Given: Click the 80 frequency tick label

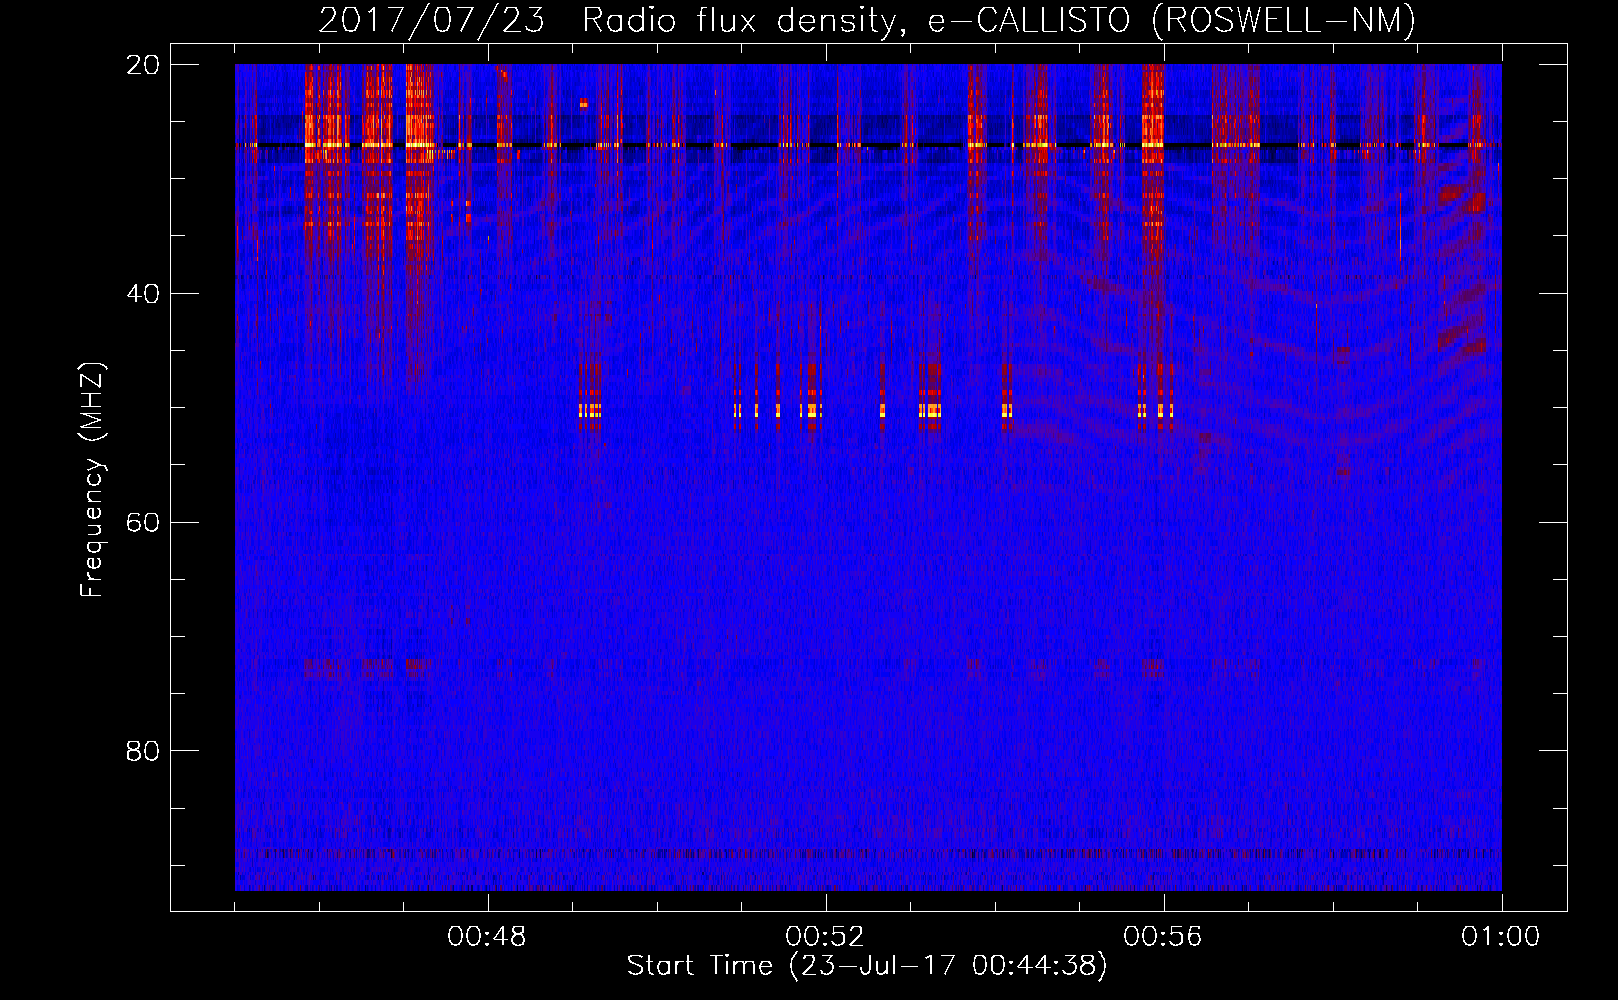Looking at the screenshot, I should 143,751.
